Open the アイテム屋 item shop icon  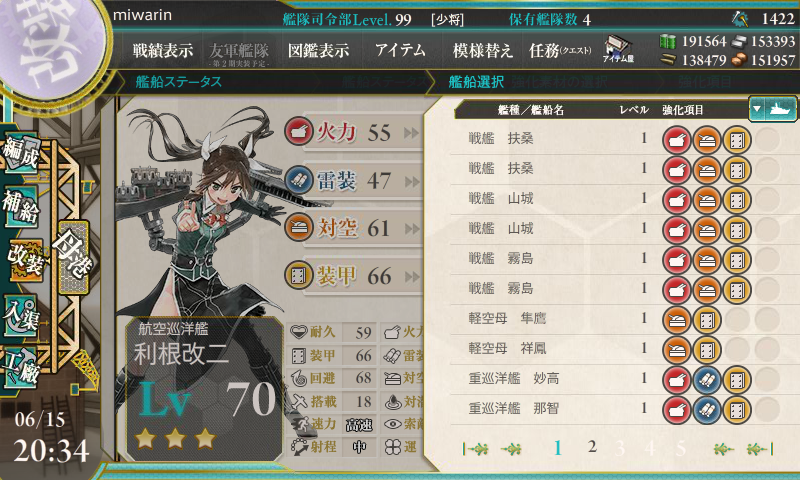pos(617,49)
